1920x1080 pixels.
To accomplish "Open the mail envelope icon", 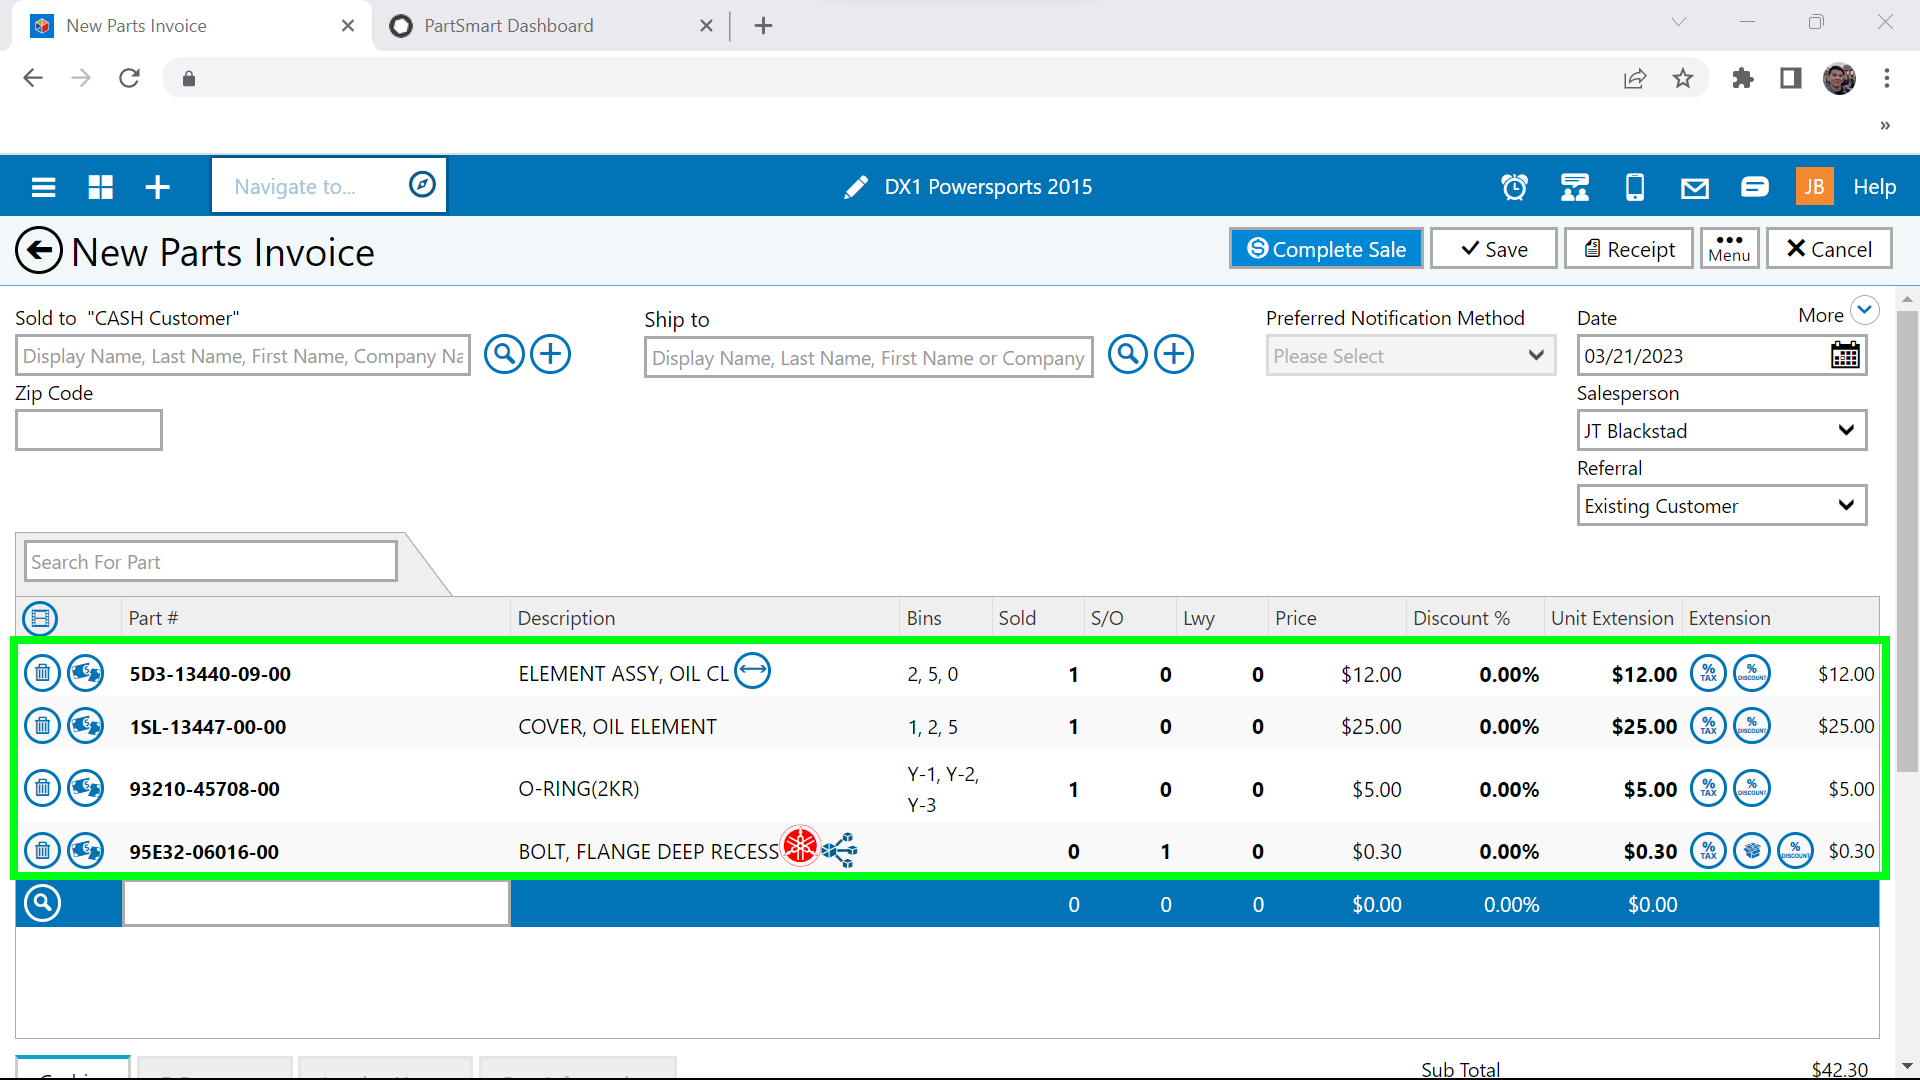I will [1694, 187].
